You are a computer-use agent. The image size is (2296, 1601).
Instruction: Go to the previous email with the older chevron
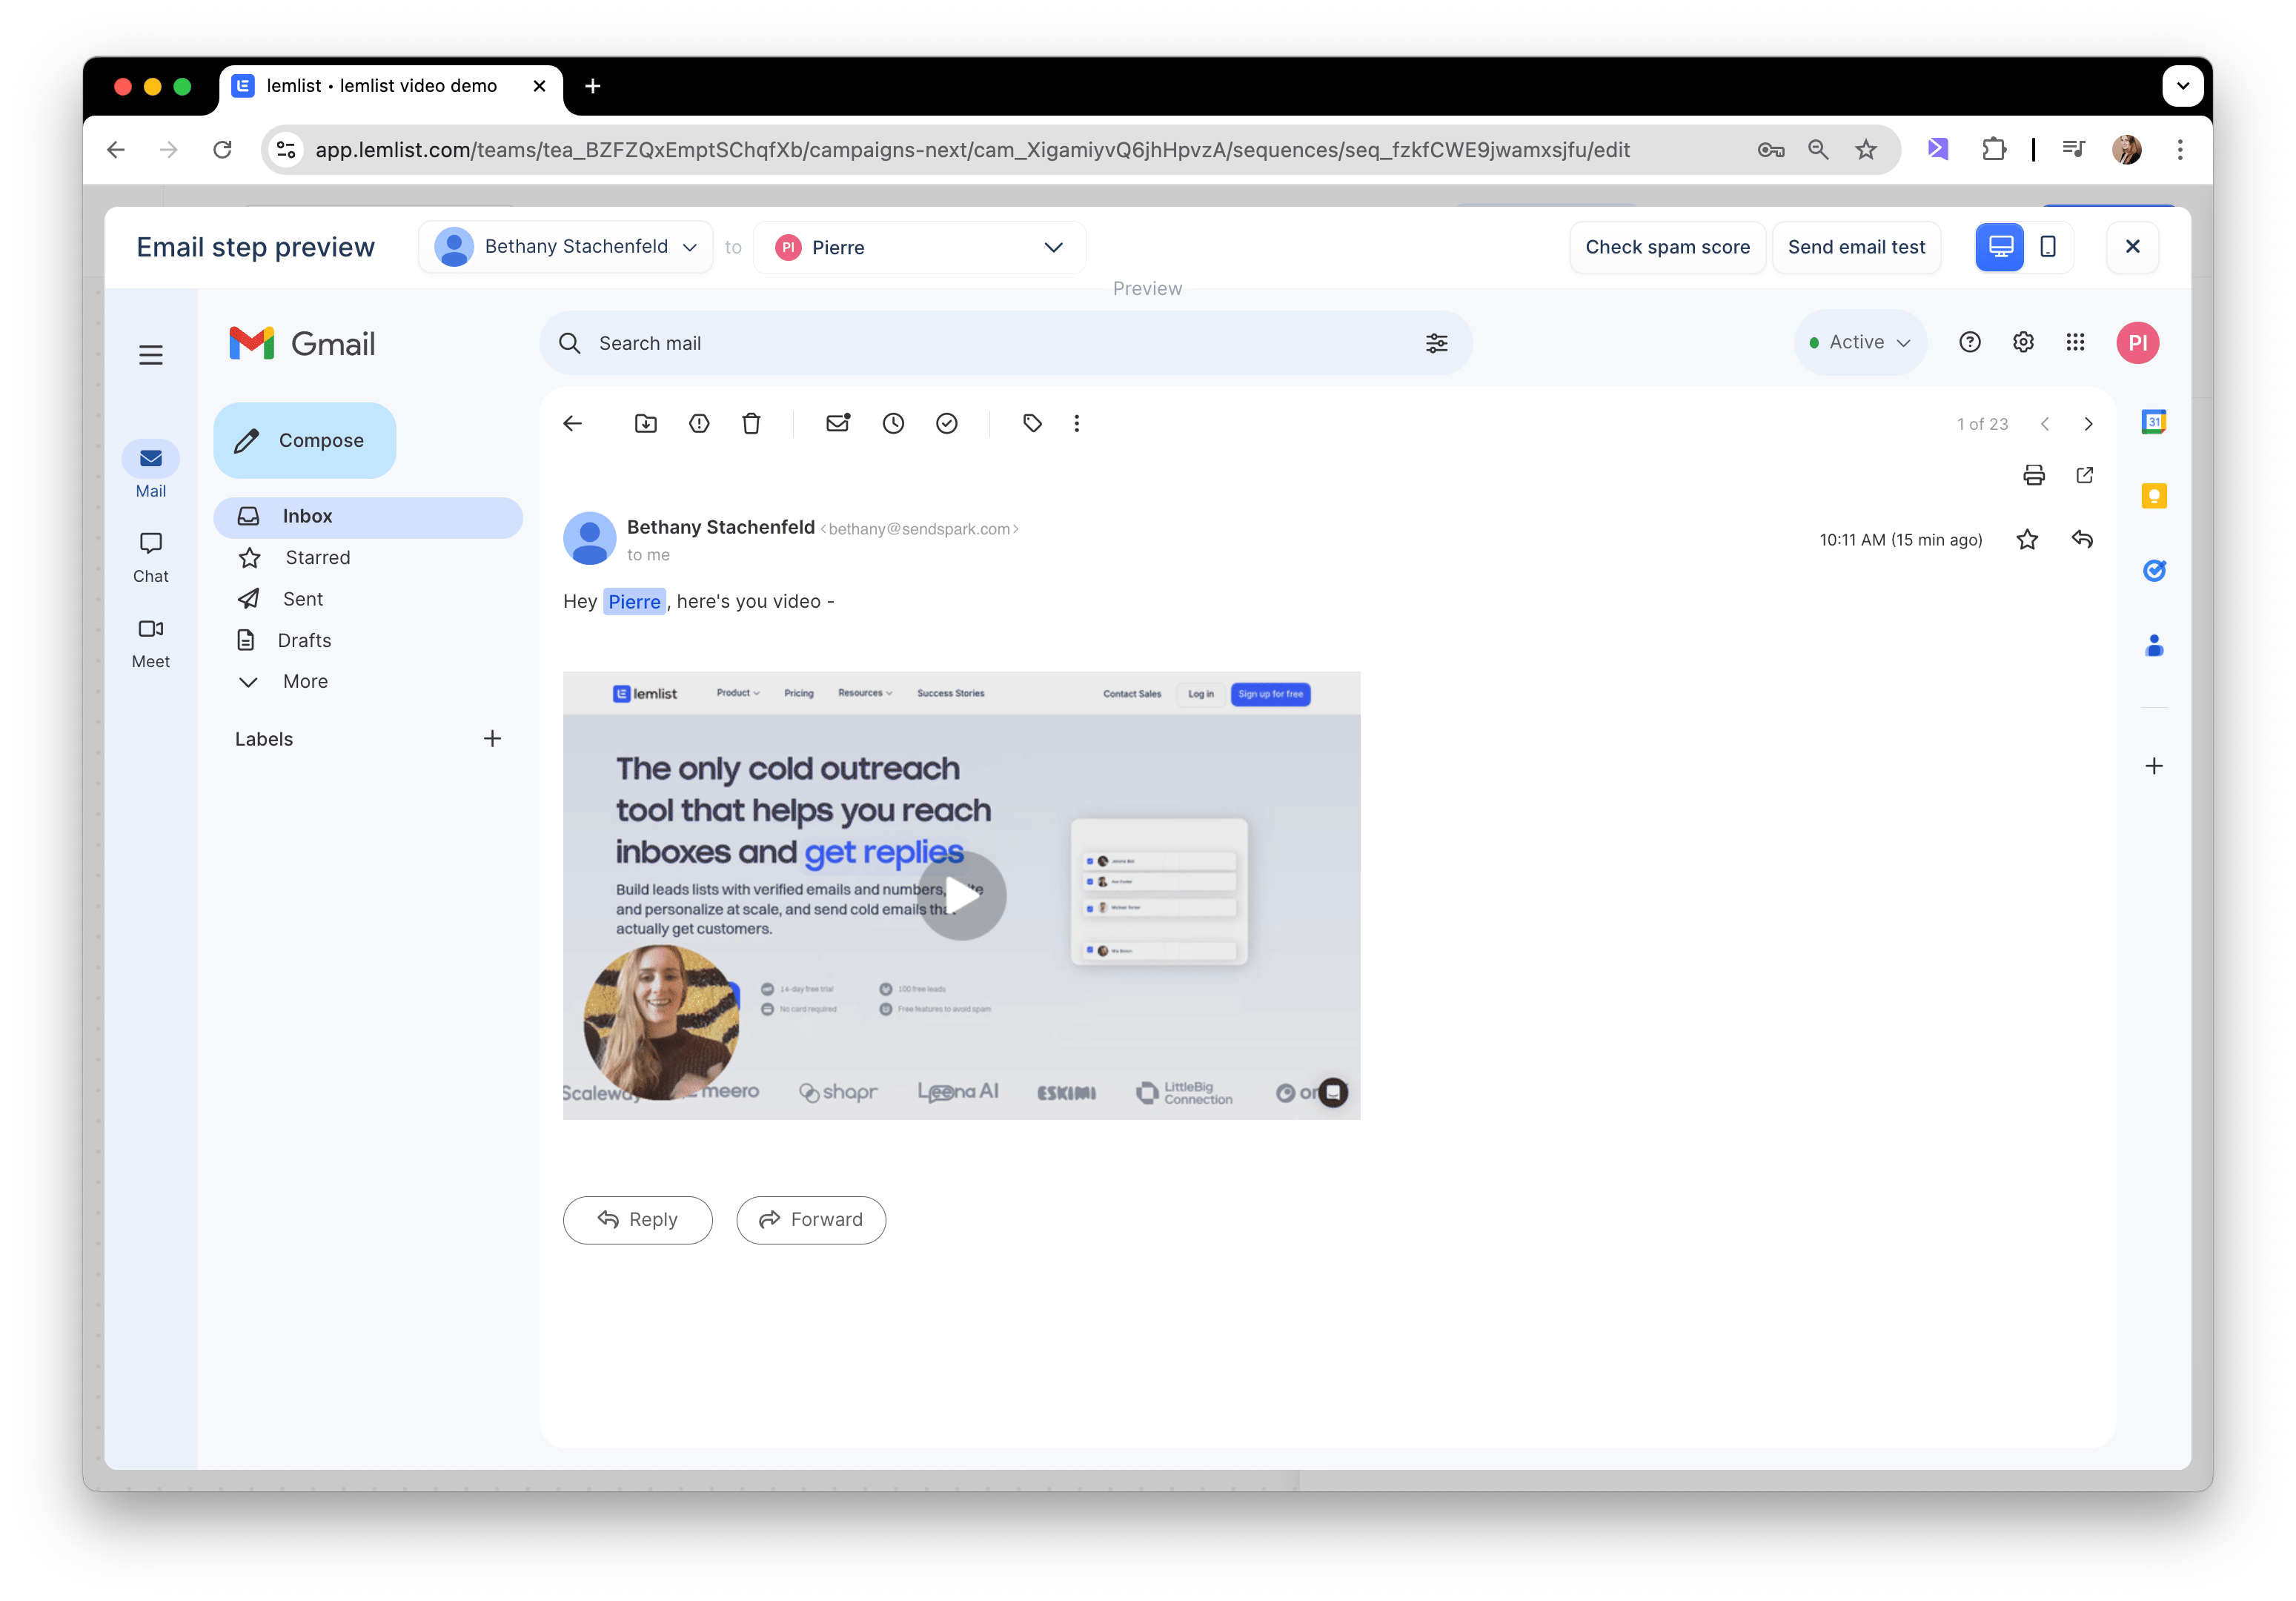[x=2045, y=424]
